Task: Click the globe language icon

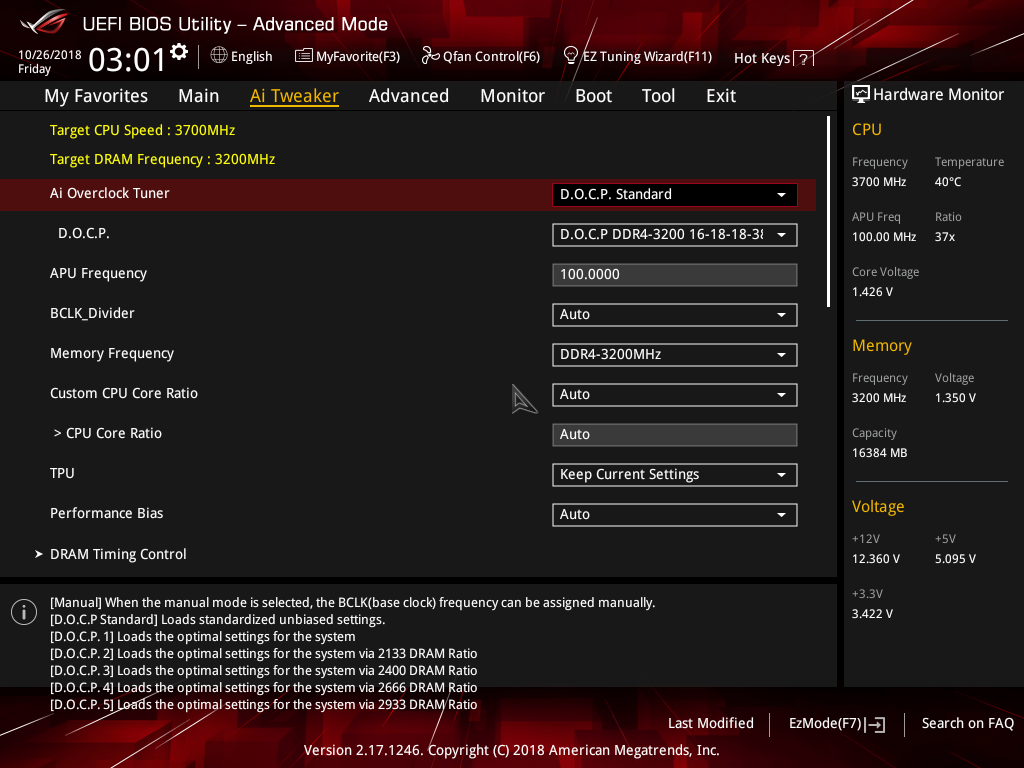Action: (x=219, y=56)
